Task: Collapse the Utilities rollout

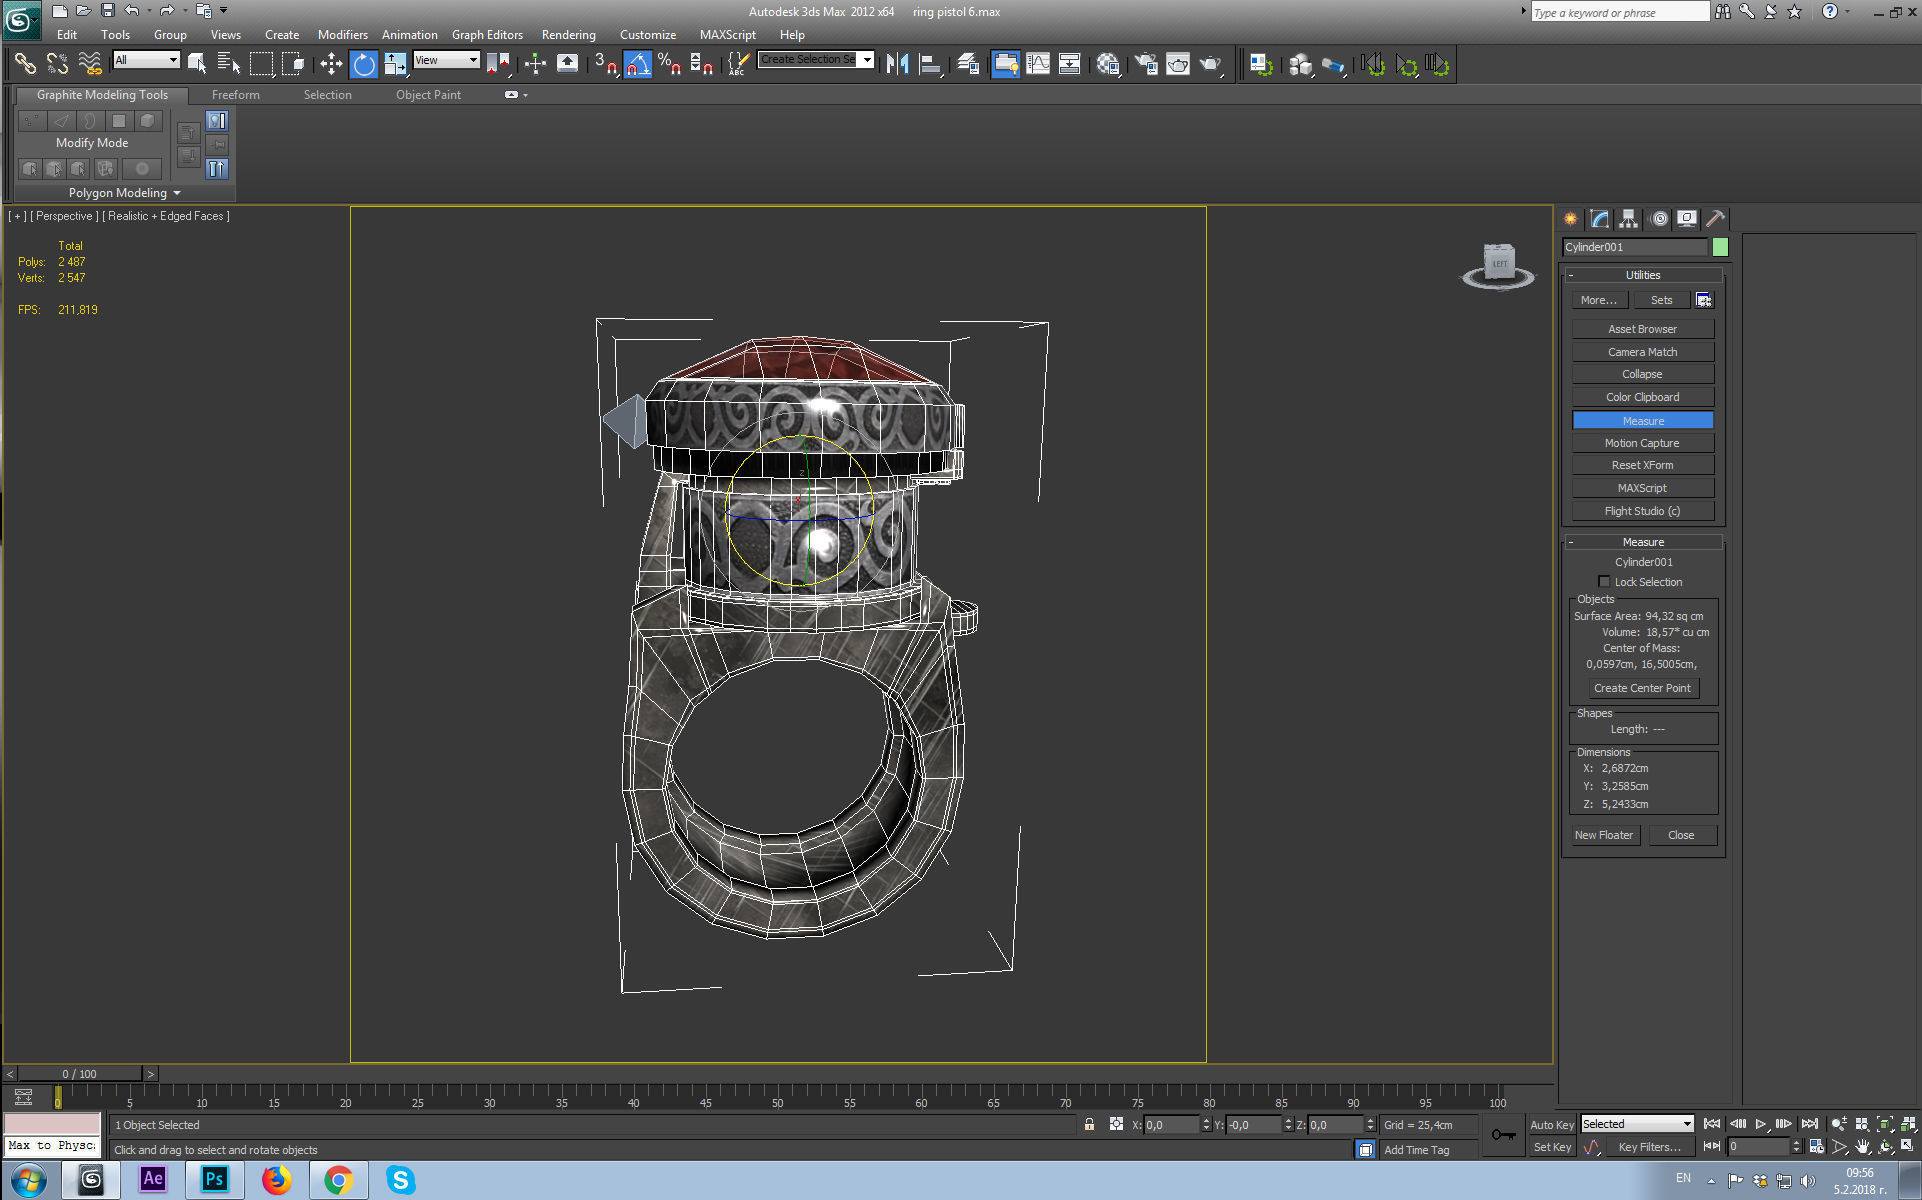Action: click(1643, 275)
